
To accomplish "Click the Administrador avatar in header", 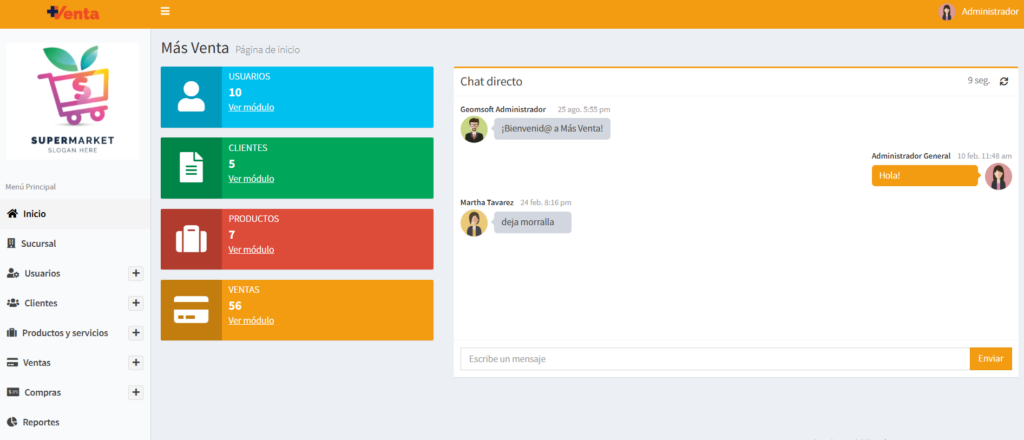I will point(946,12).
